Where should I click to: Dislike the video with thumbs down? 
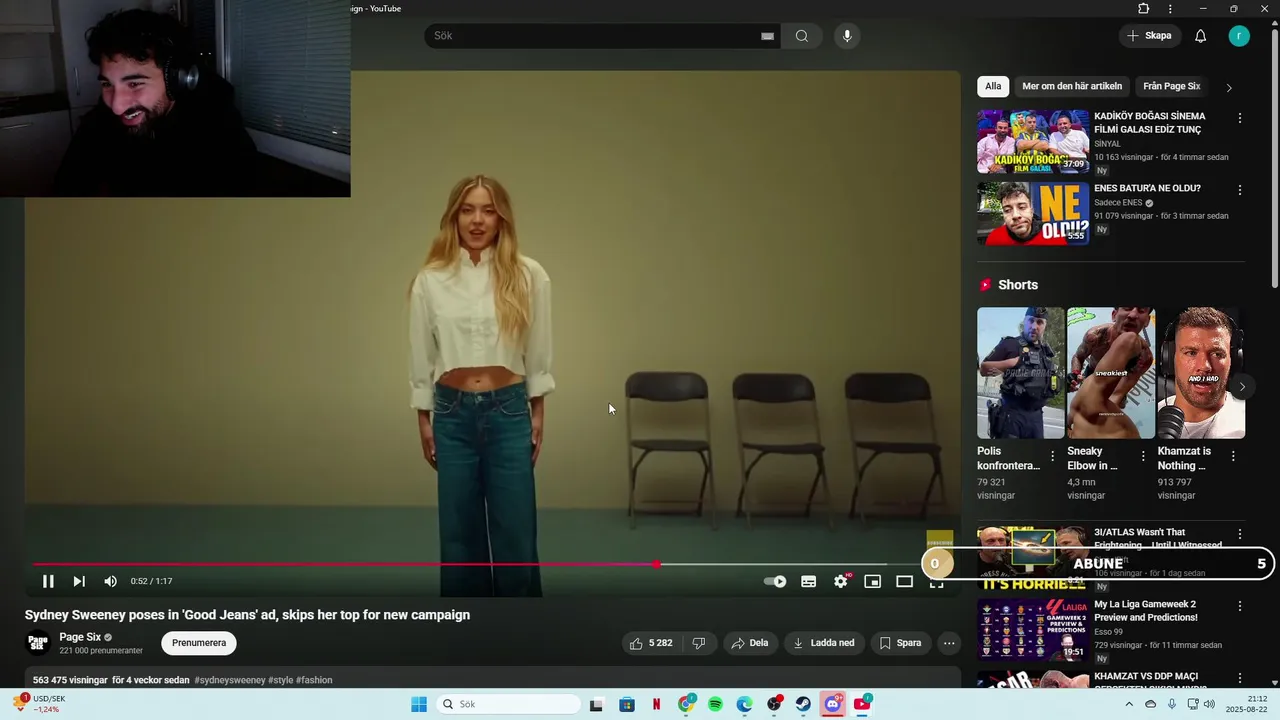pyautogui.click(x=699, y=643)
